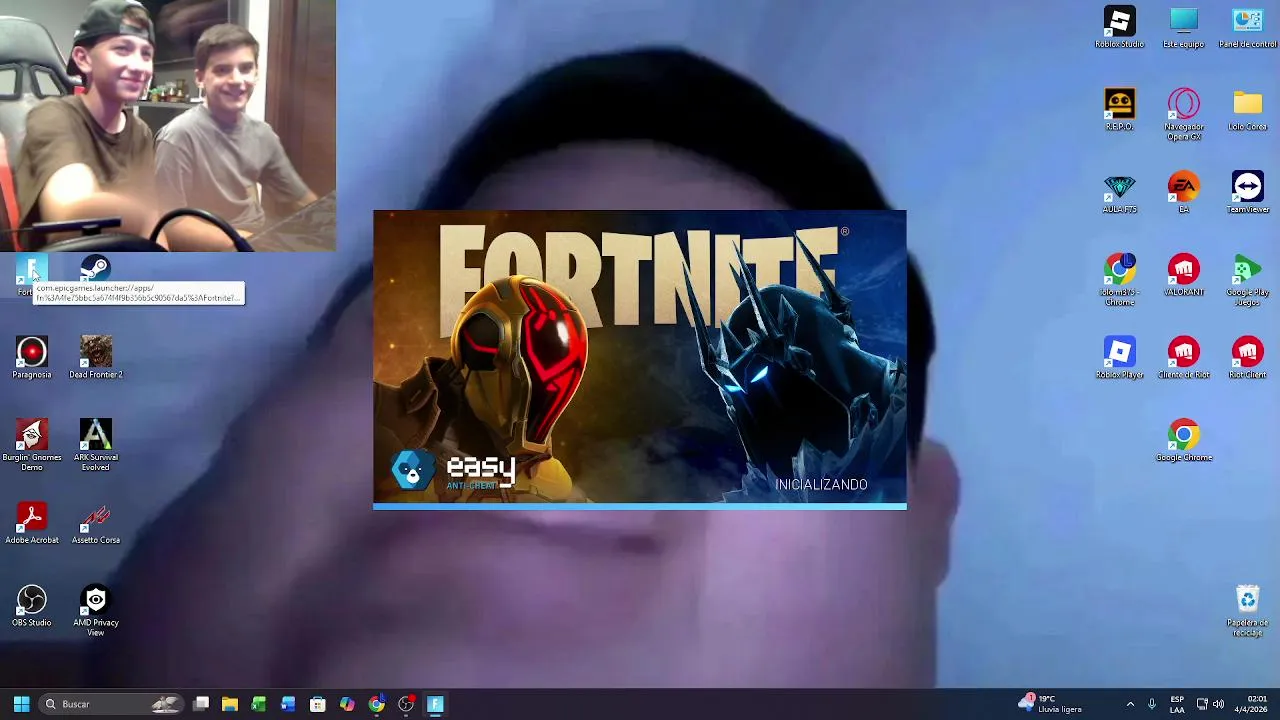
Task: Launch the Roblox Player shortcut
Action: pos(1119,358)
